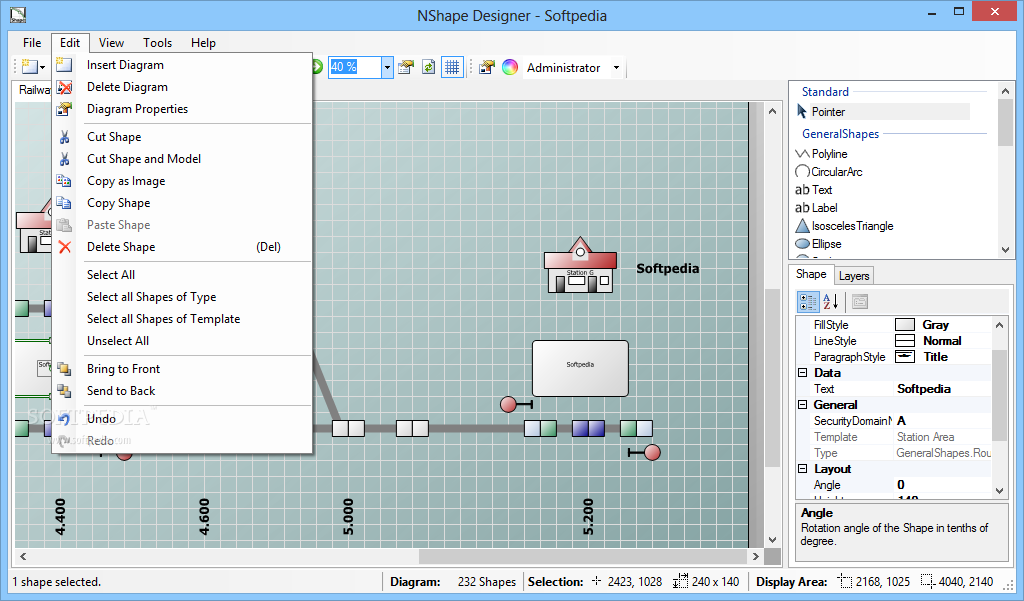
Task: Click Send to Back icon
Action: point(64,391)
